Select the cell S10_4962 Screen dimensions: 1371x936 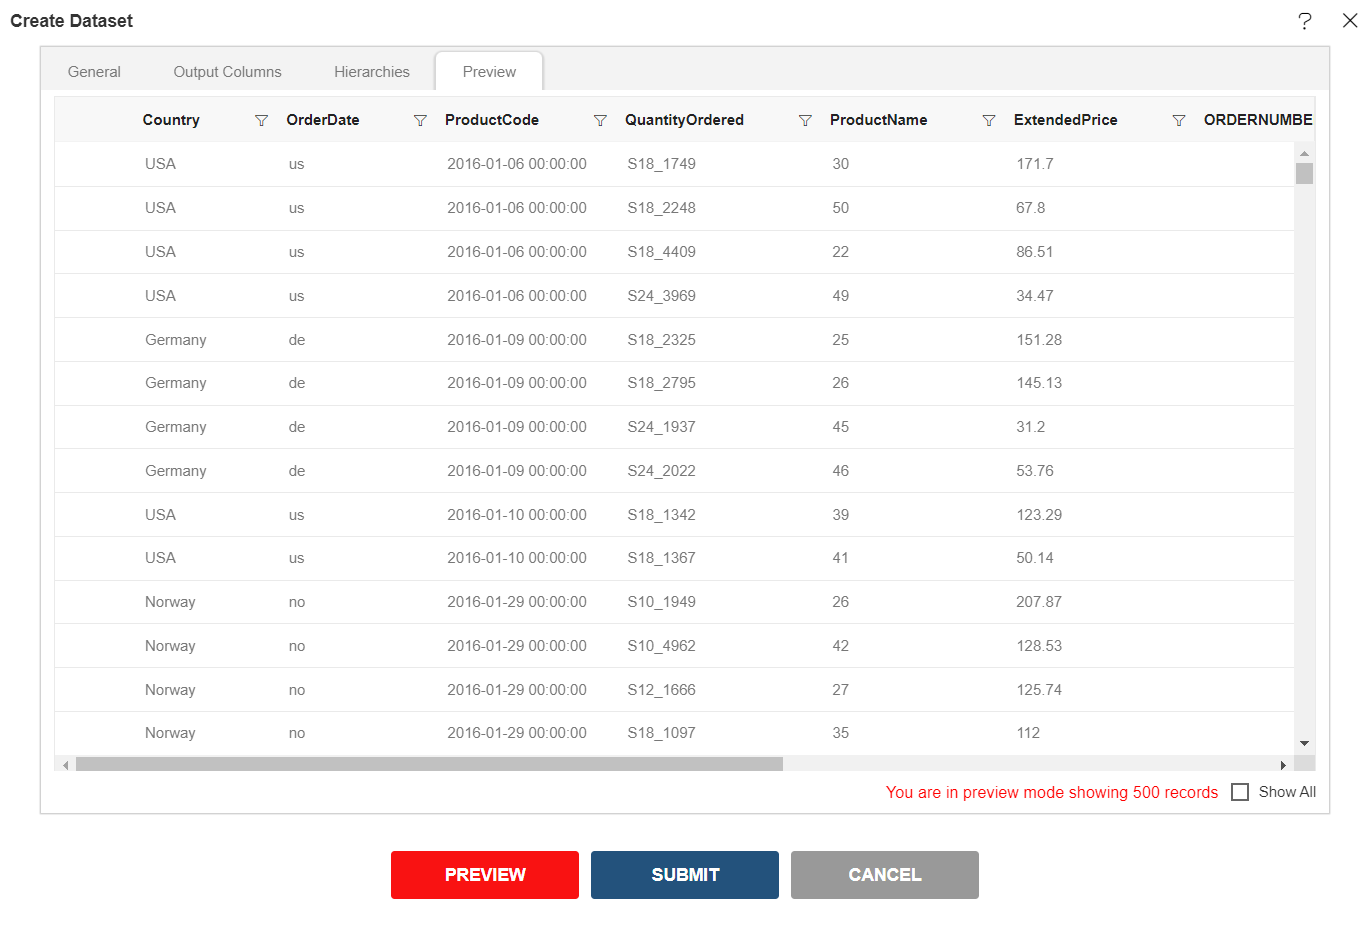pyautogui.click(x=662, y=646)
